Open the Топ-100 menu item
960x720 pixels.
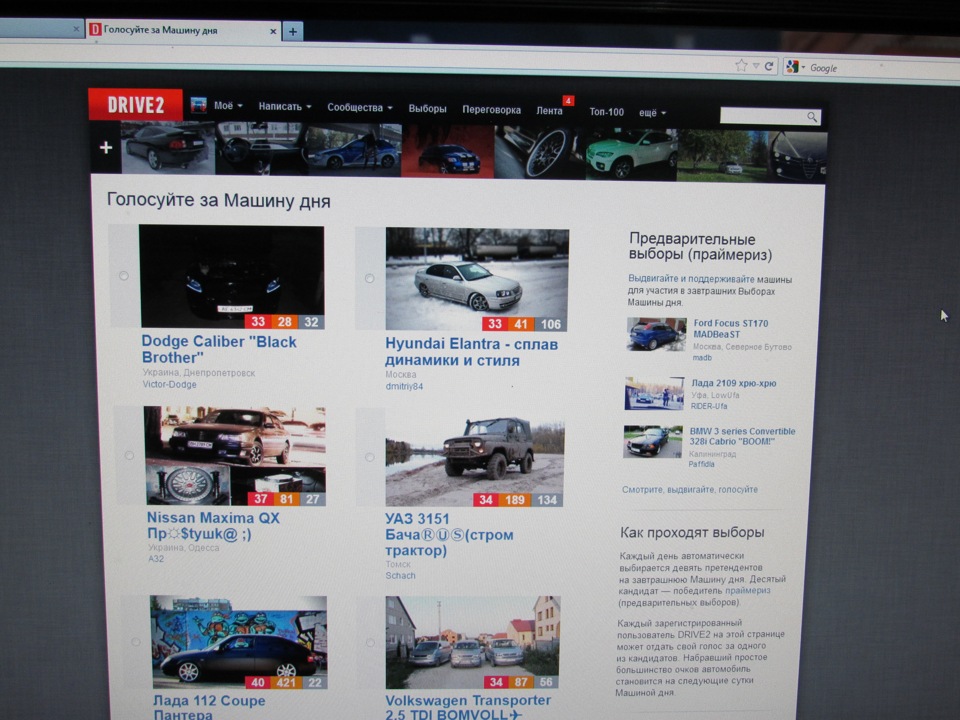(x=606, y=112)
